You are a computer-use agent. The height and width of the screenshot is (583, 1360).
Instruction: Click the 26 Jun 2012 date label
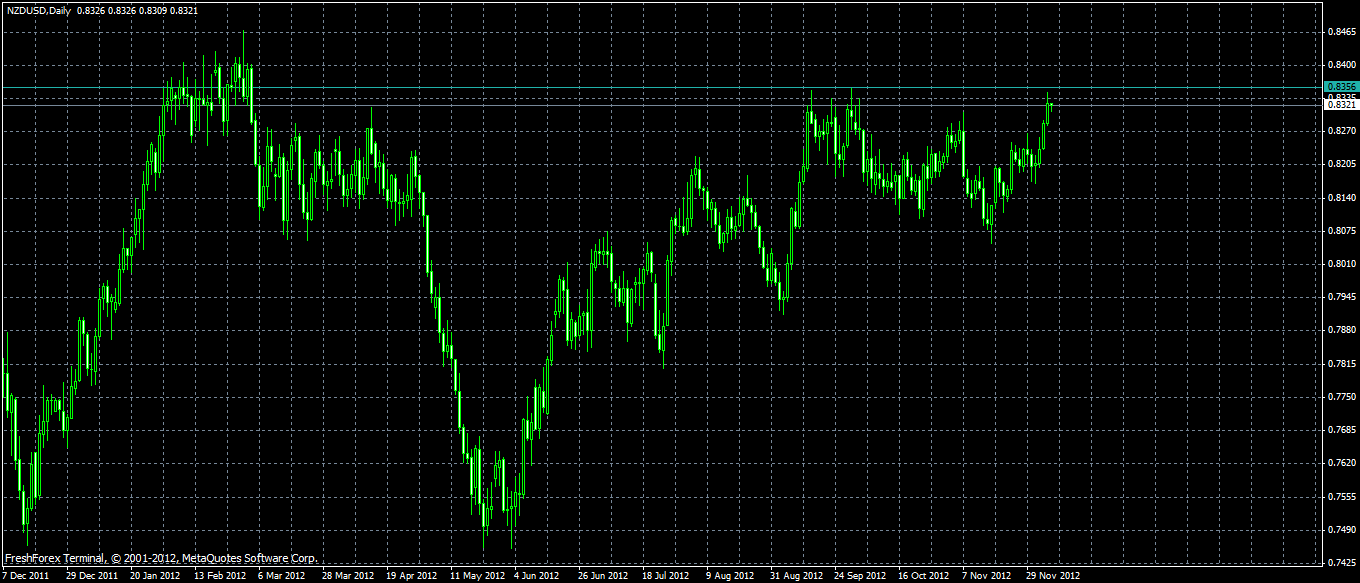[x=604, y=576]
